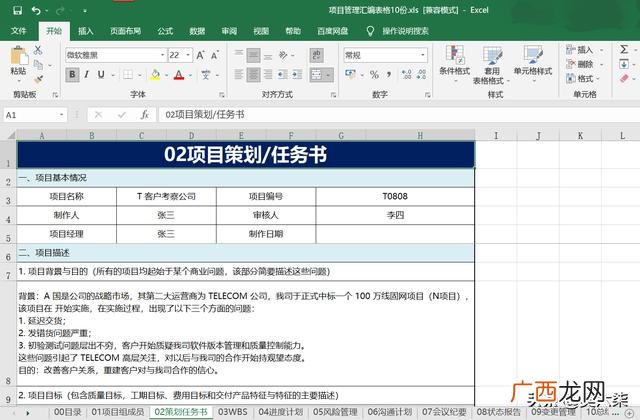Toggle wrap text button
The height and width of the screenshot is (420, 640).
(316, 55)
